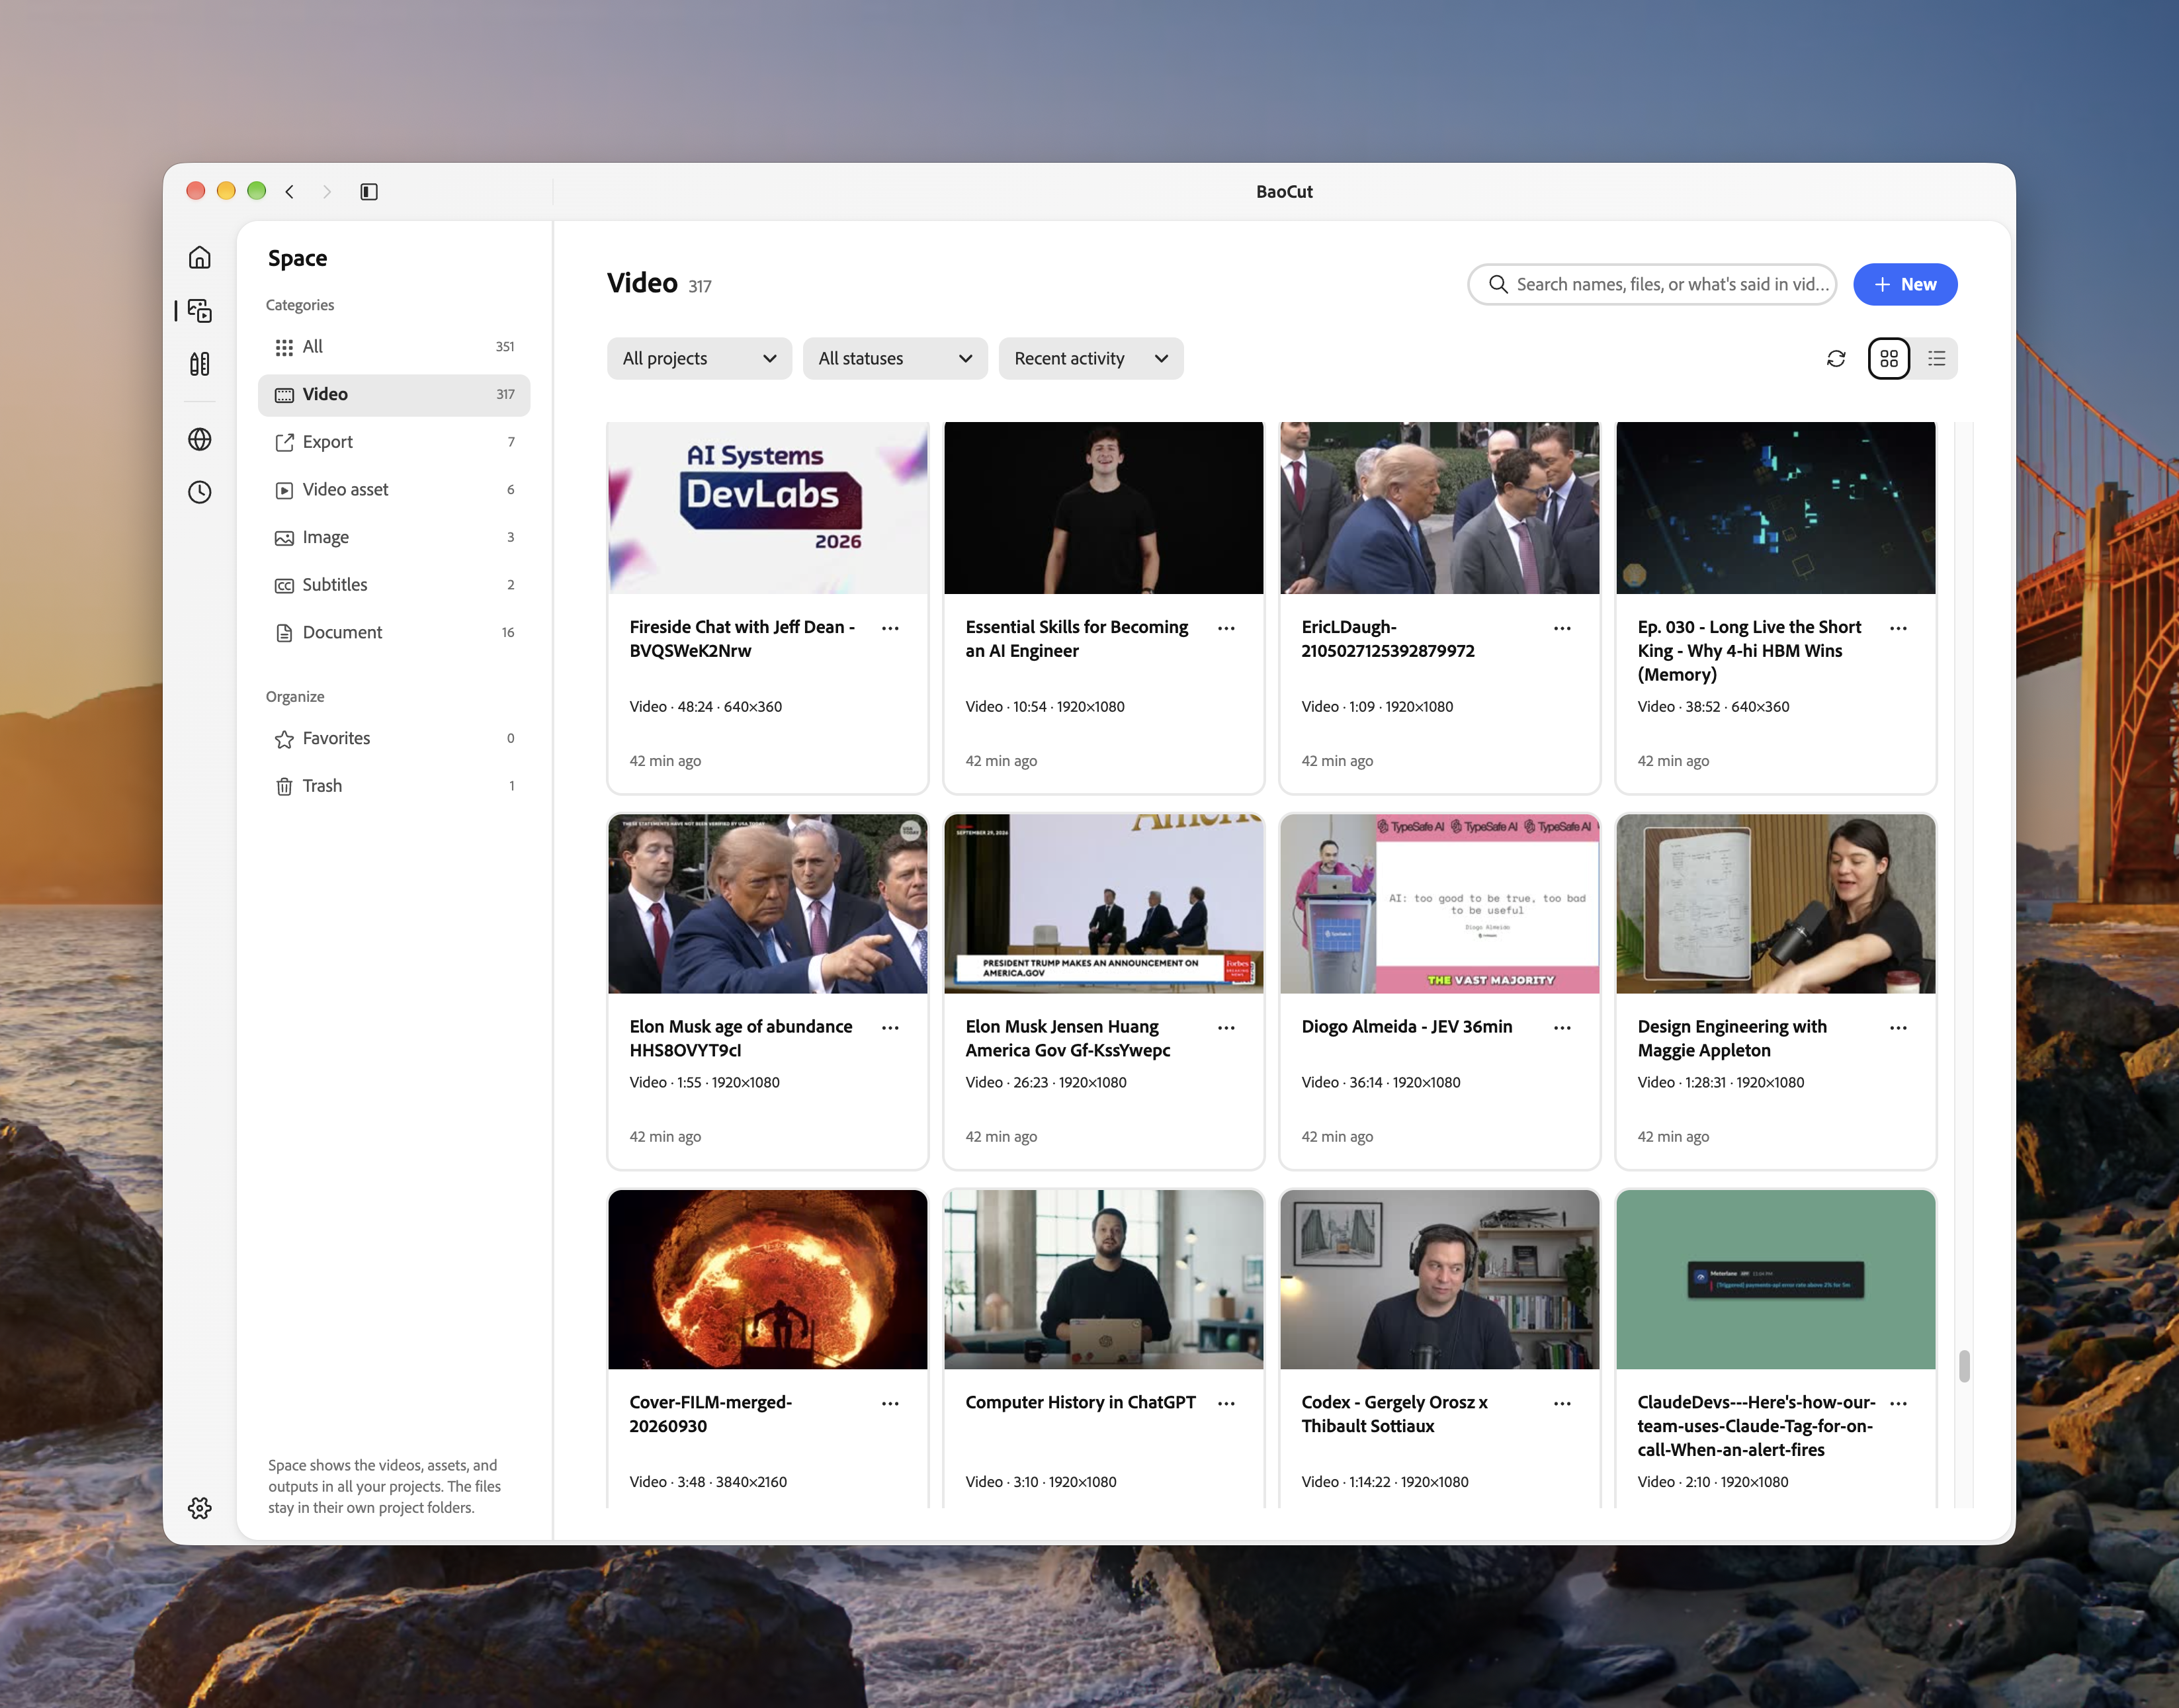Open the two-column panels icon in the rail
This screenshot has width=2179, height=1708.
click(x=200, y=364)
